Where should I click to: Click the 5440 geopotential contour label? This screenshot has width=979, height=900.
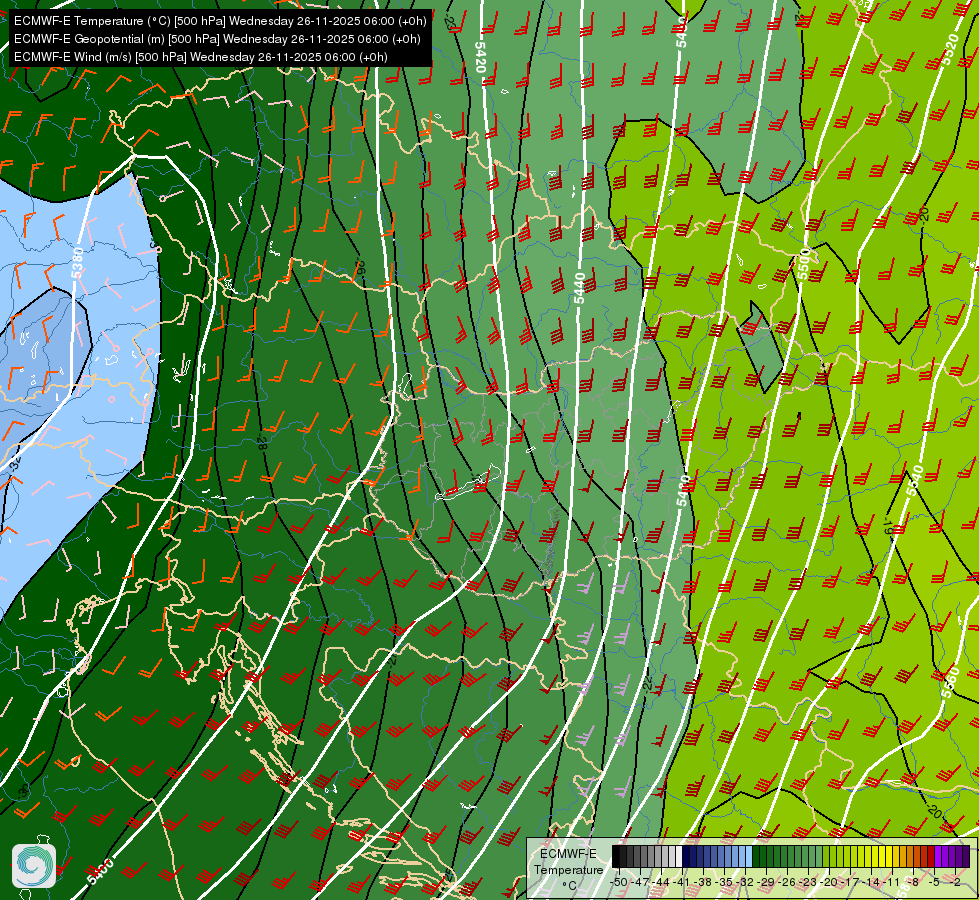pyautogui.click(x=580, y=289)
